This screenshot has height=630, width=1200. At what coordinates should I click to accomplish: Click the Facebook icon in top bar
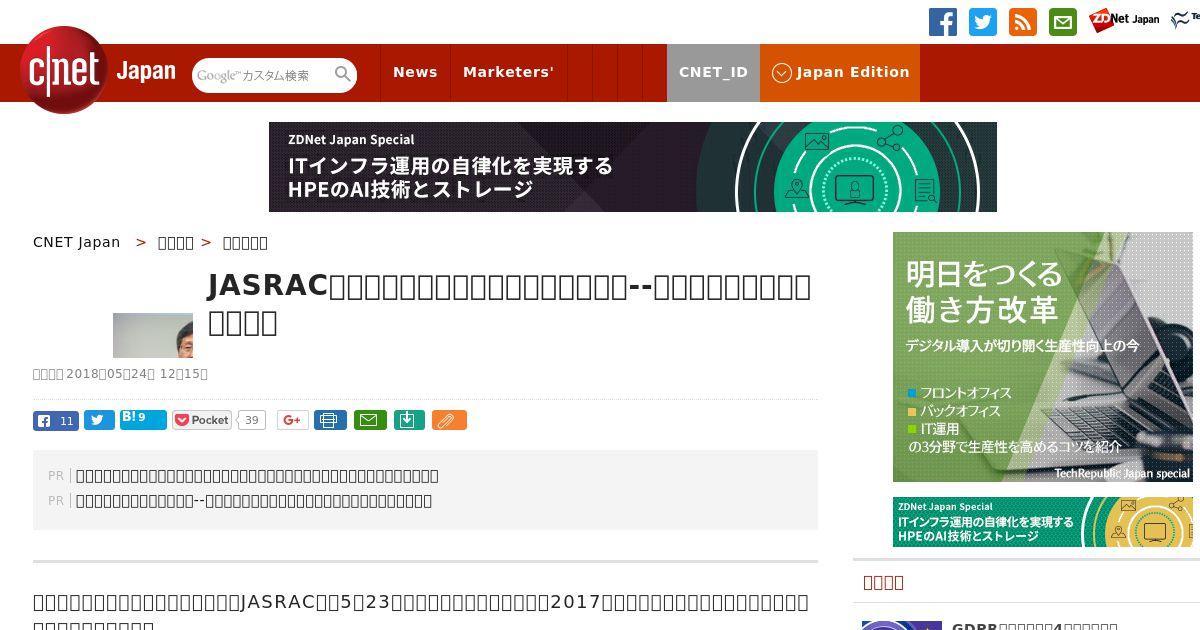[943, 22]
